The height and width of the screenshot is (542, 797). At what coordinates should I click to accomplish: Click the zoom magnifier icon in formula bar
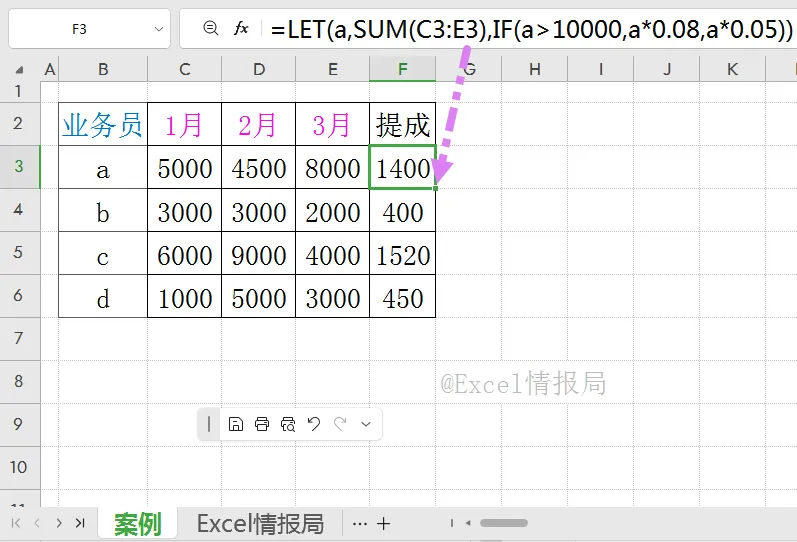click(x=210, y=28)
